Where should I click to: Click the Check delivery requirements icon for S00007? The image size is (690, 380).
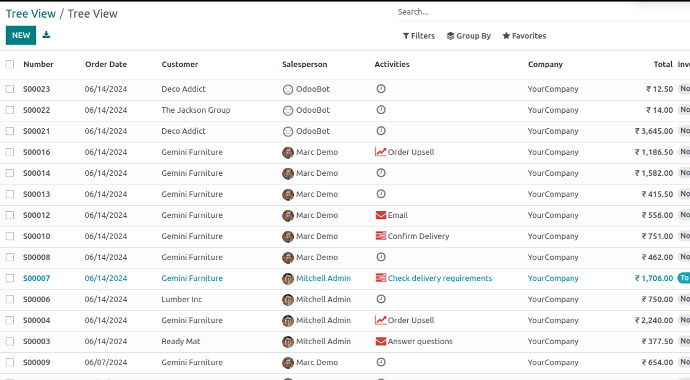click(x=381, y=278)
